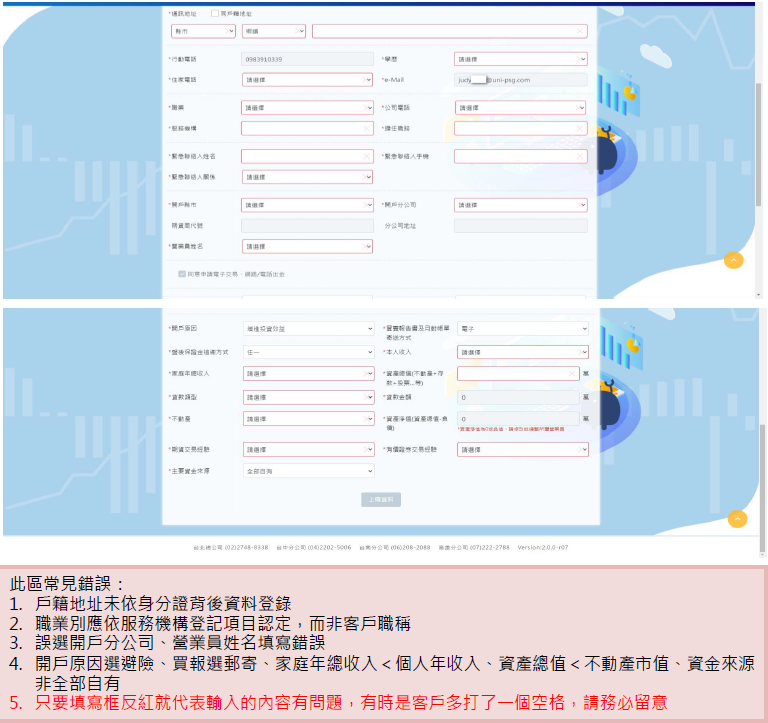Screen dimensions: 768x723
Task: Expand the 開戶原因 dropdown
Action: pos(306,328)
